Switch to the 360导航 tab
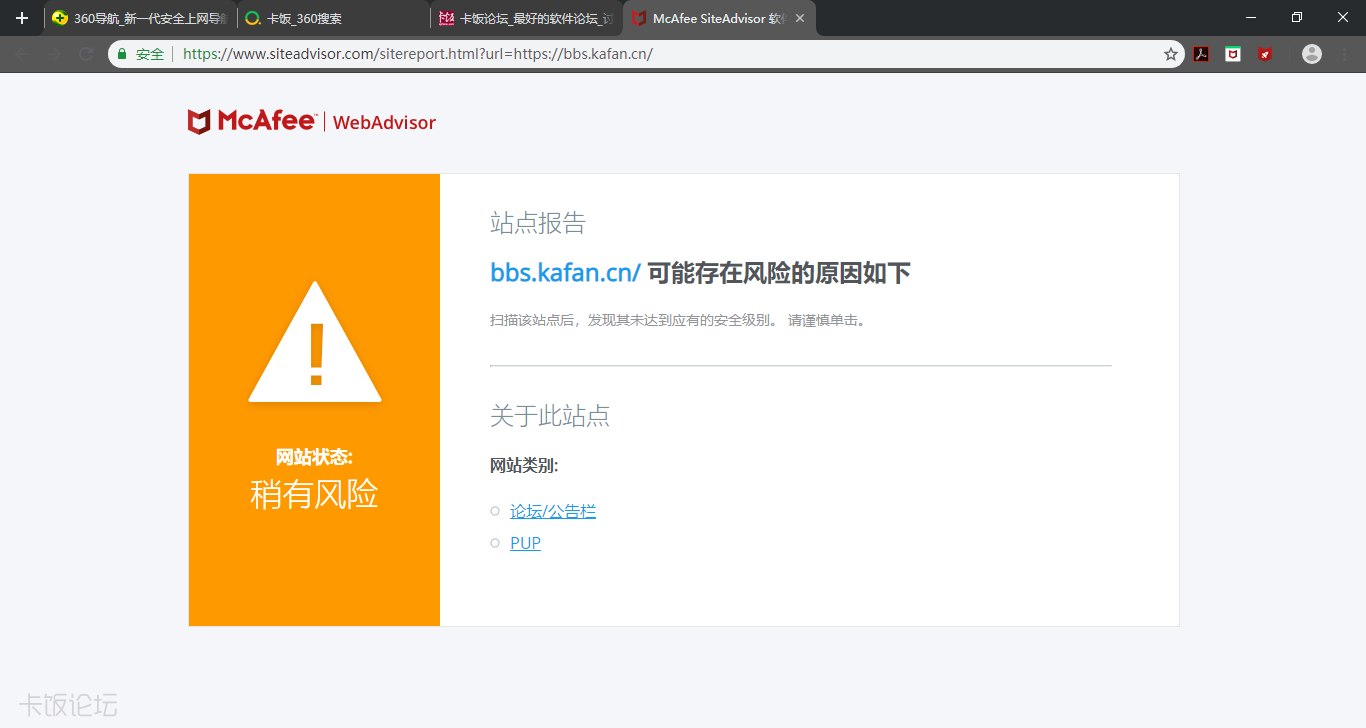This screenshot has width=1366, height=728. (x=140, y=18)
